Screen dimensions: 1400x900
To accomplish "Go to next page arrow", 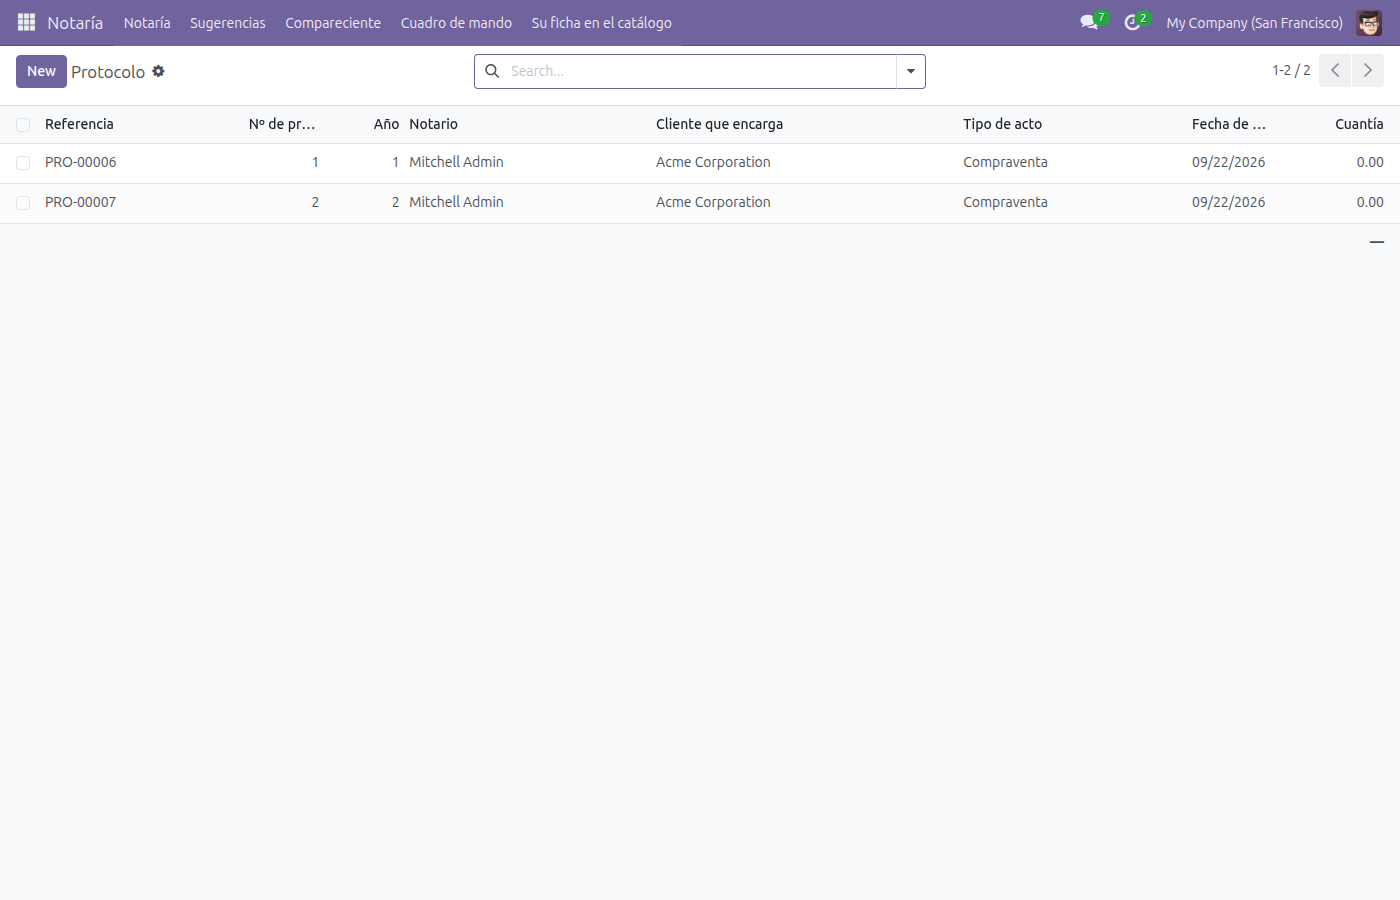I will [x=1368, y=71].
